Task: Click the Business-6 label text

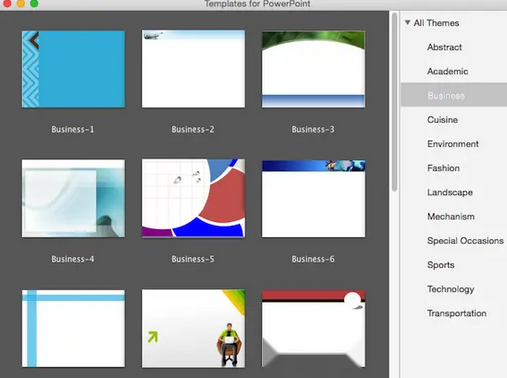Action: click(313, 259)
